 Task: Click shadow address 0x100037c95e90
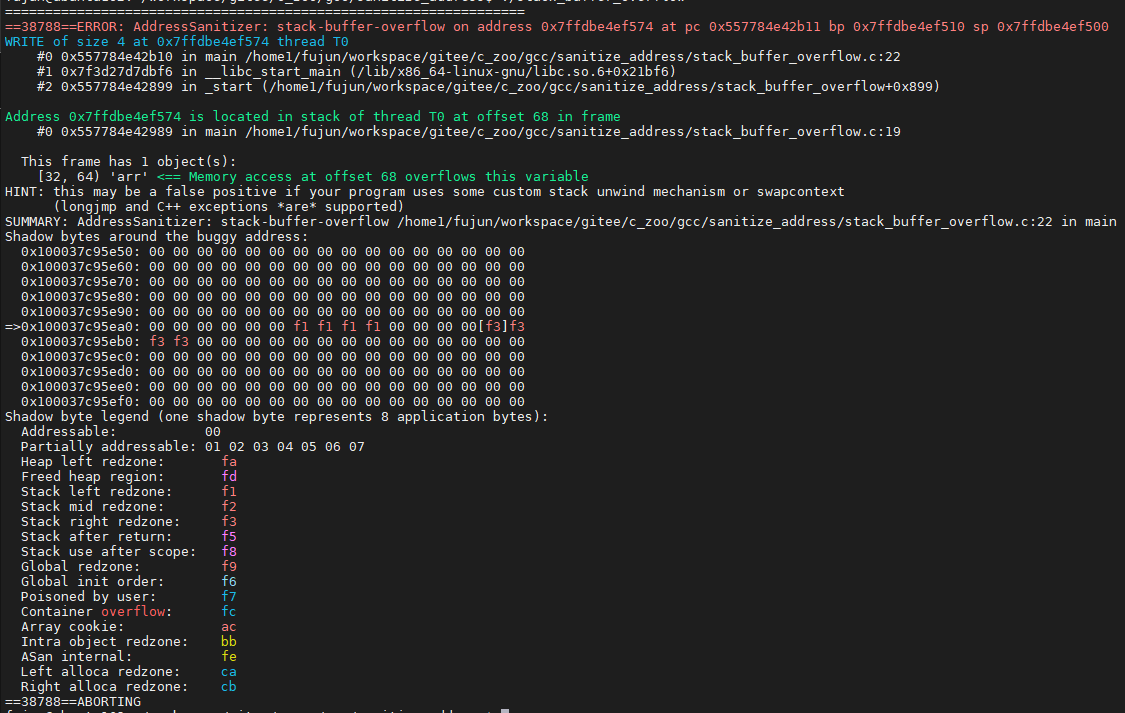(81, 312)
